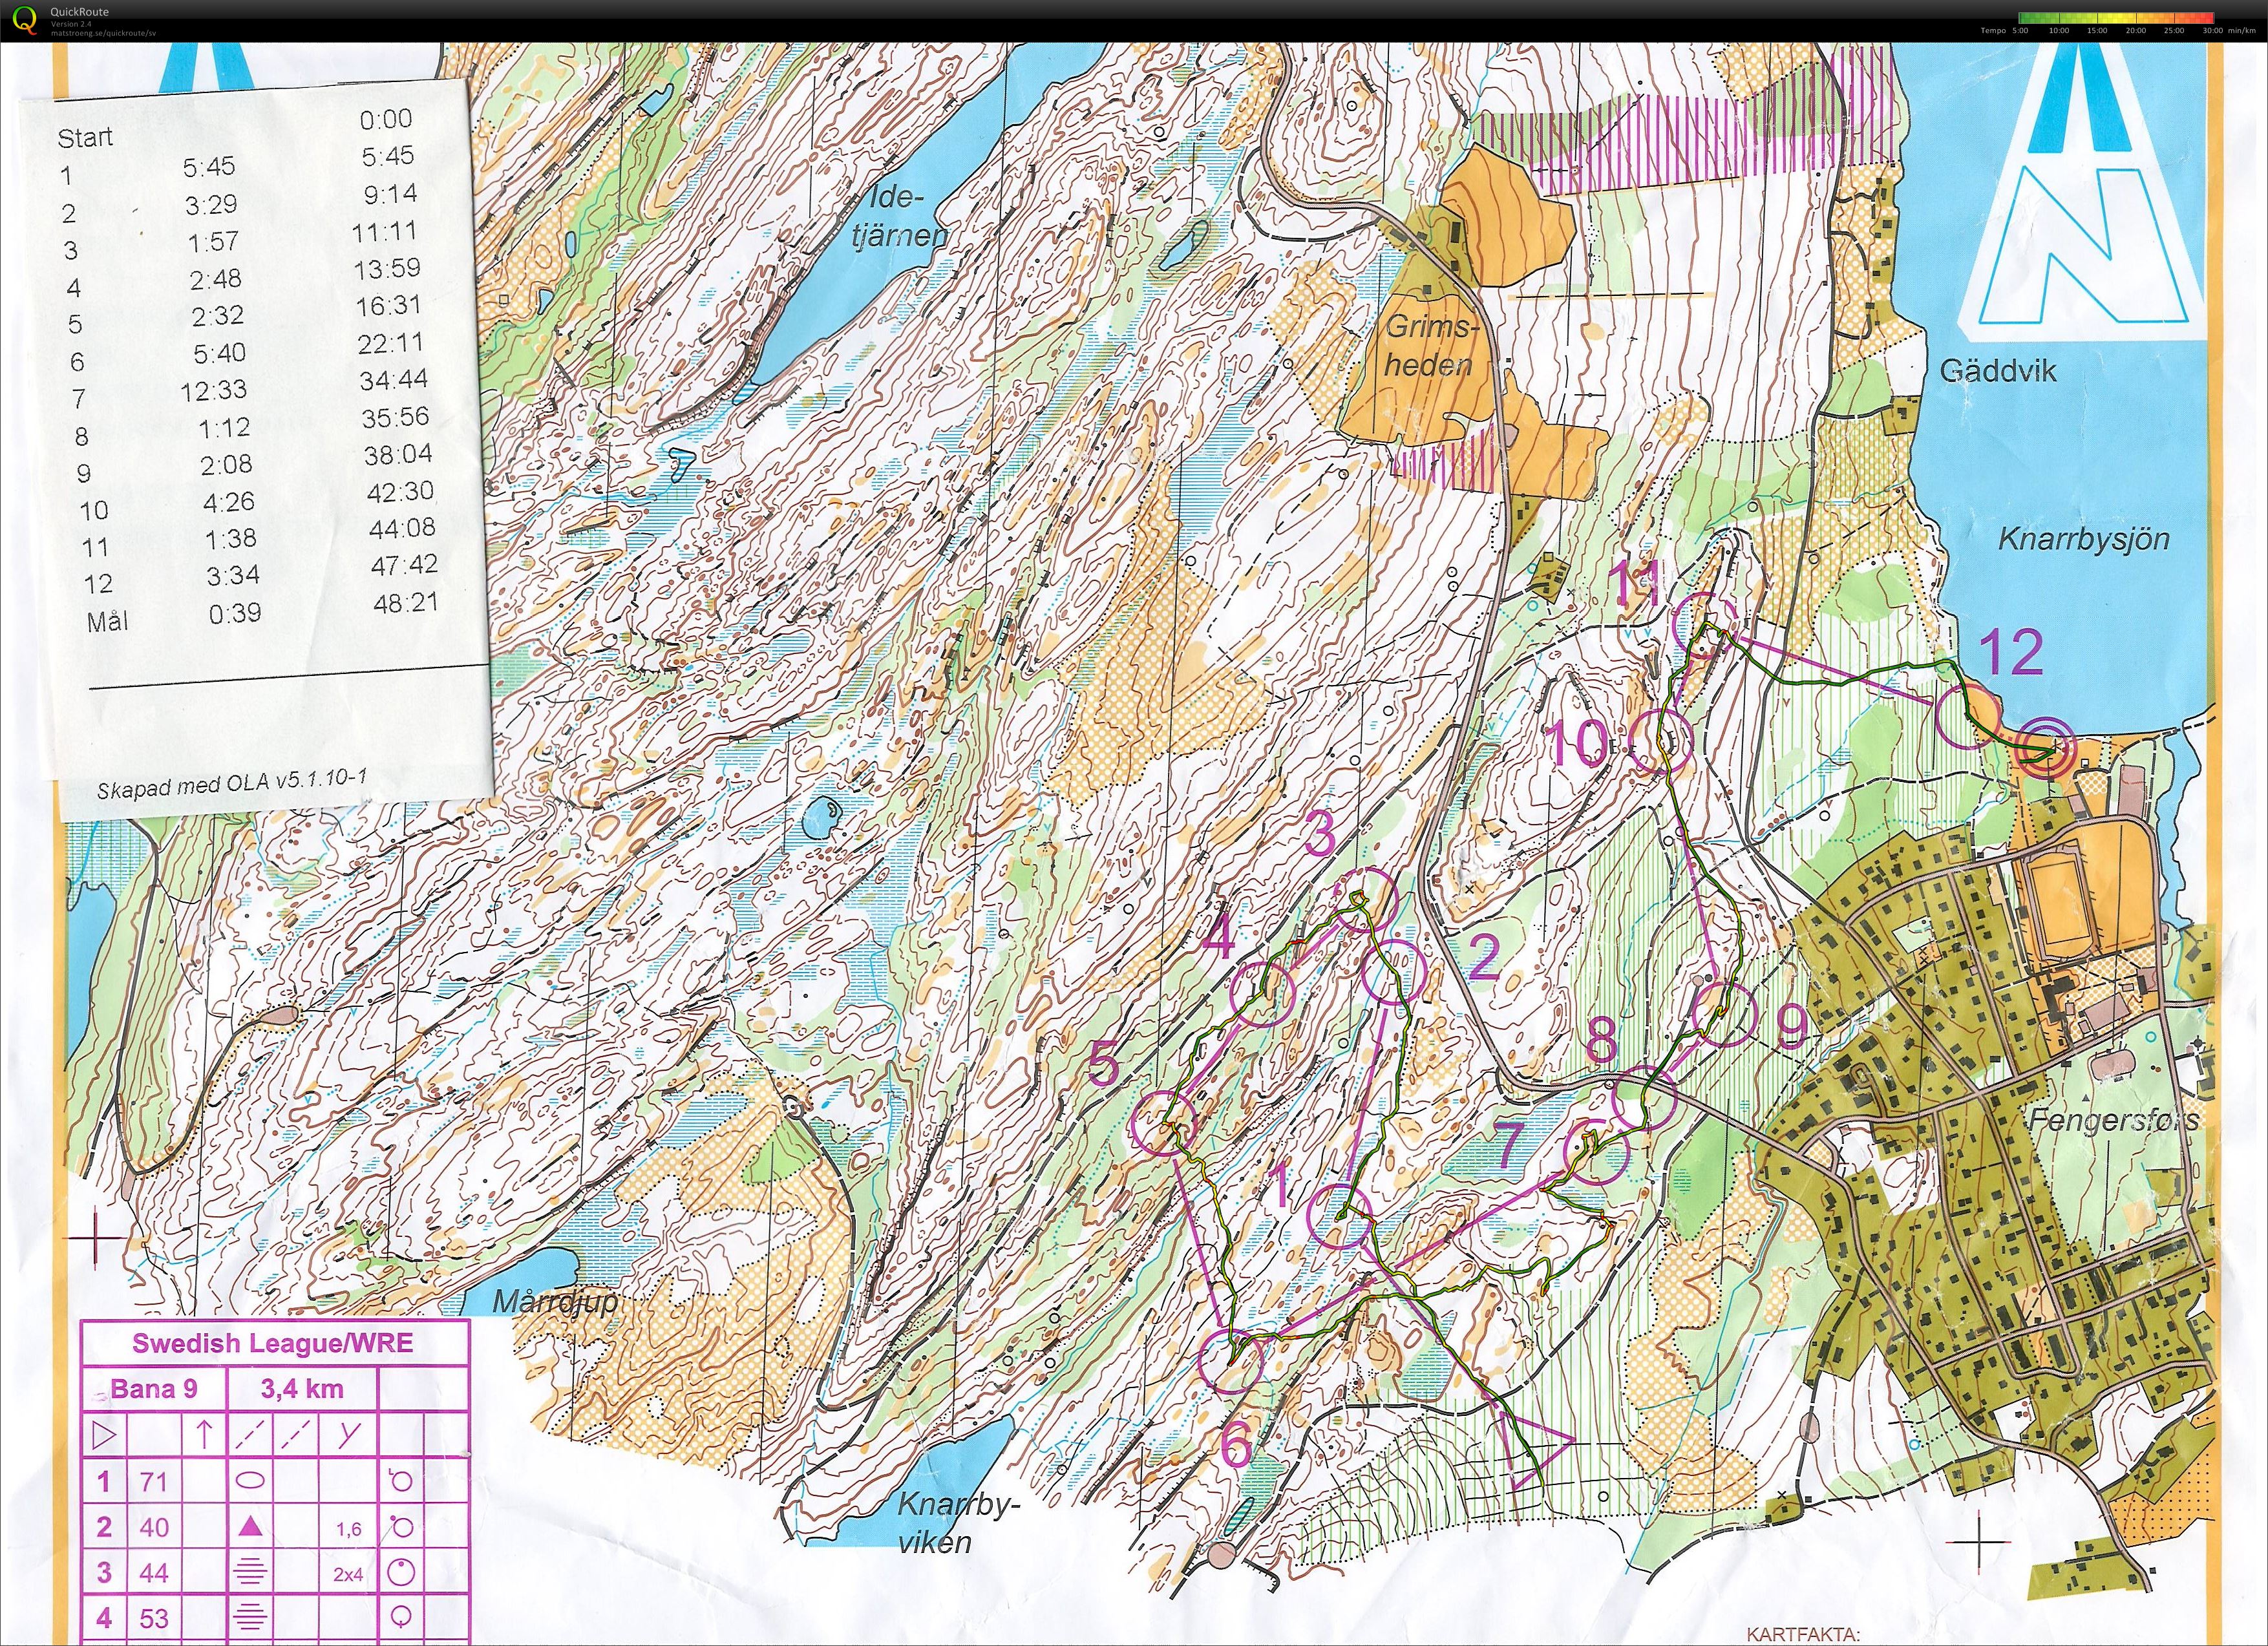Open the matstroeng.se/quickroute/sv link text
This screenshot has width=2268, height=1646.
[x=104, y=32]
